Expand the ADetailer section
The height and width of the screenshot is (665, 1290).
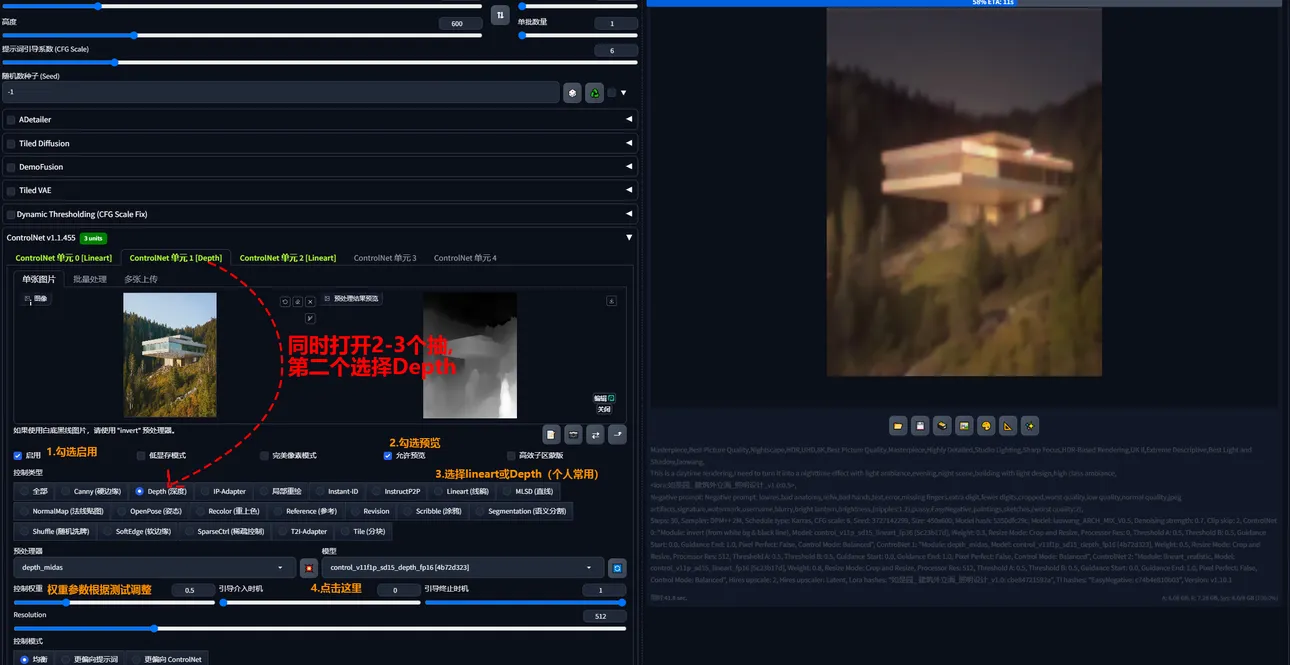pos(319,119)
